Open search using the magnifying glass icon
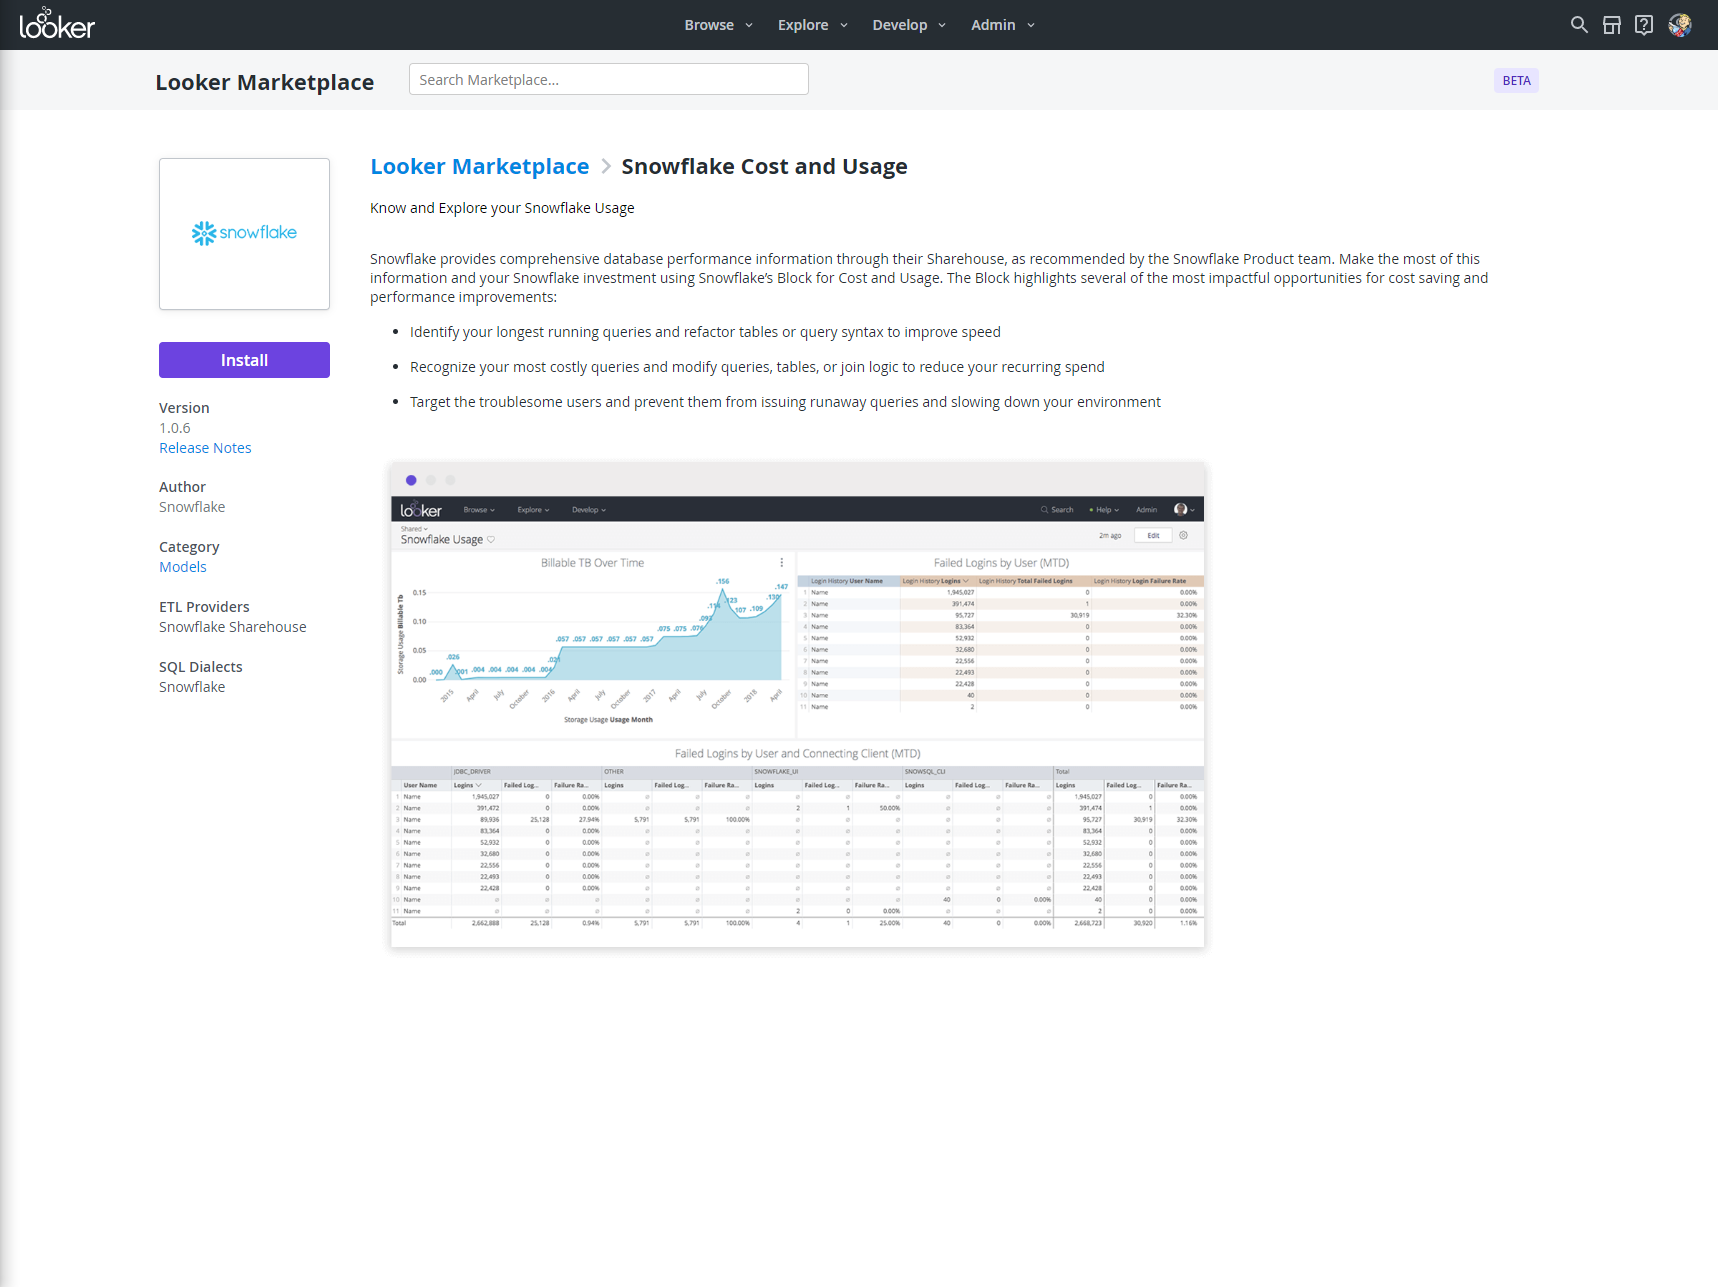Viewport: 1718px width, 1287px height. pos(1578,24)
